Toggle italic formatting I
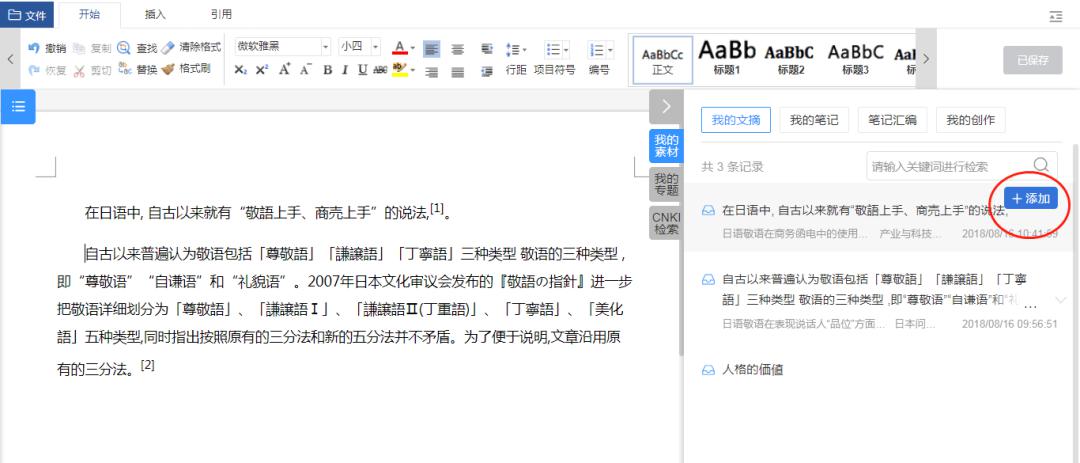 344,70
